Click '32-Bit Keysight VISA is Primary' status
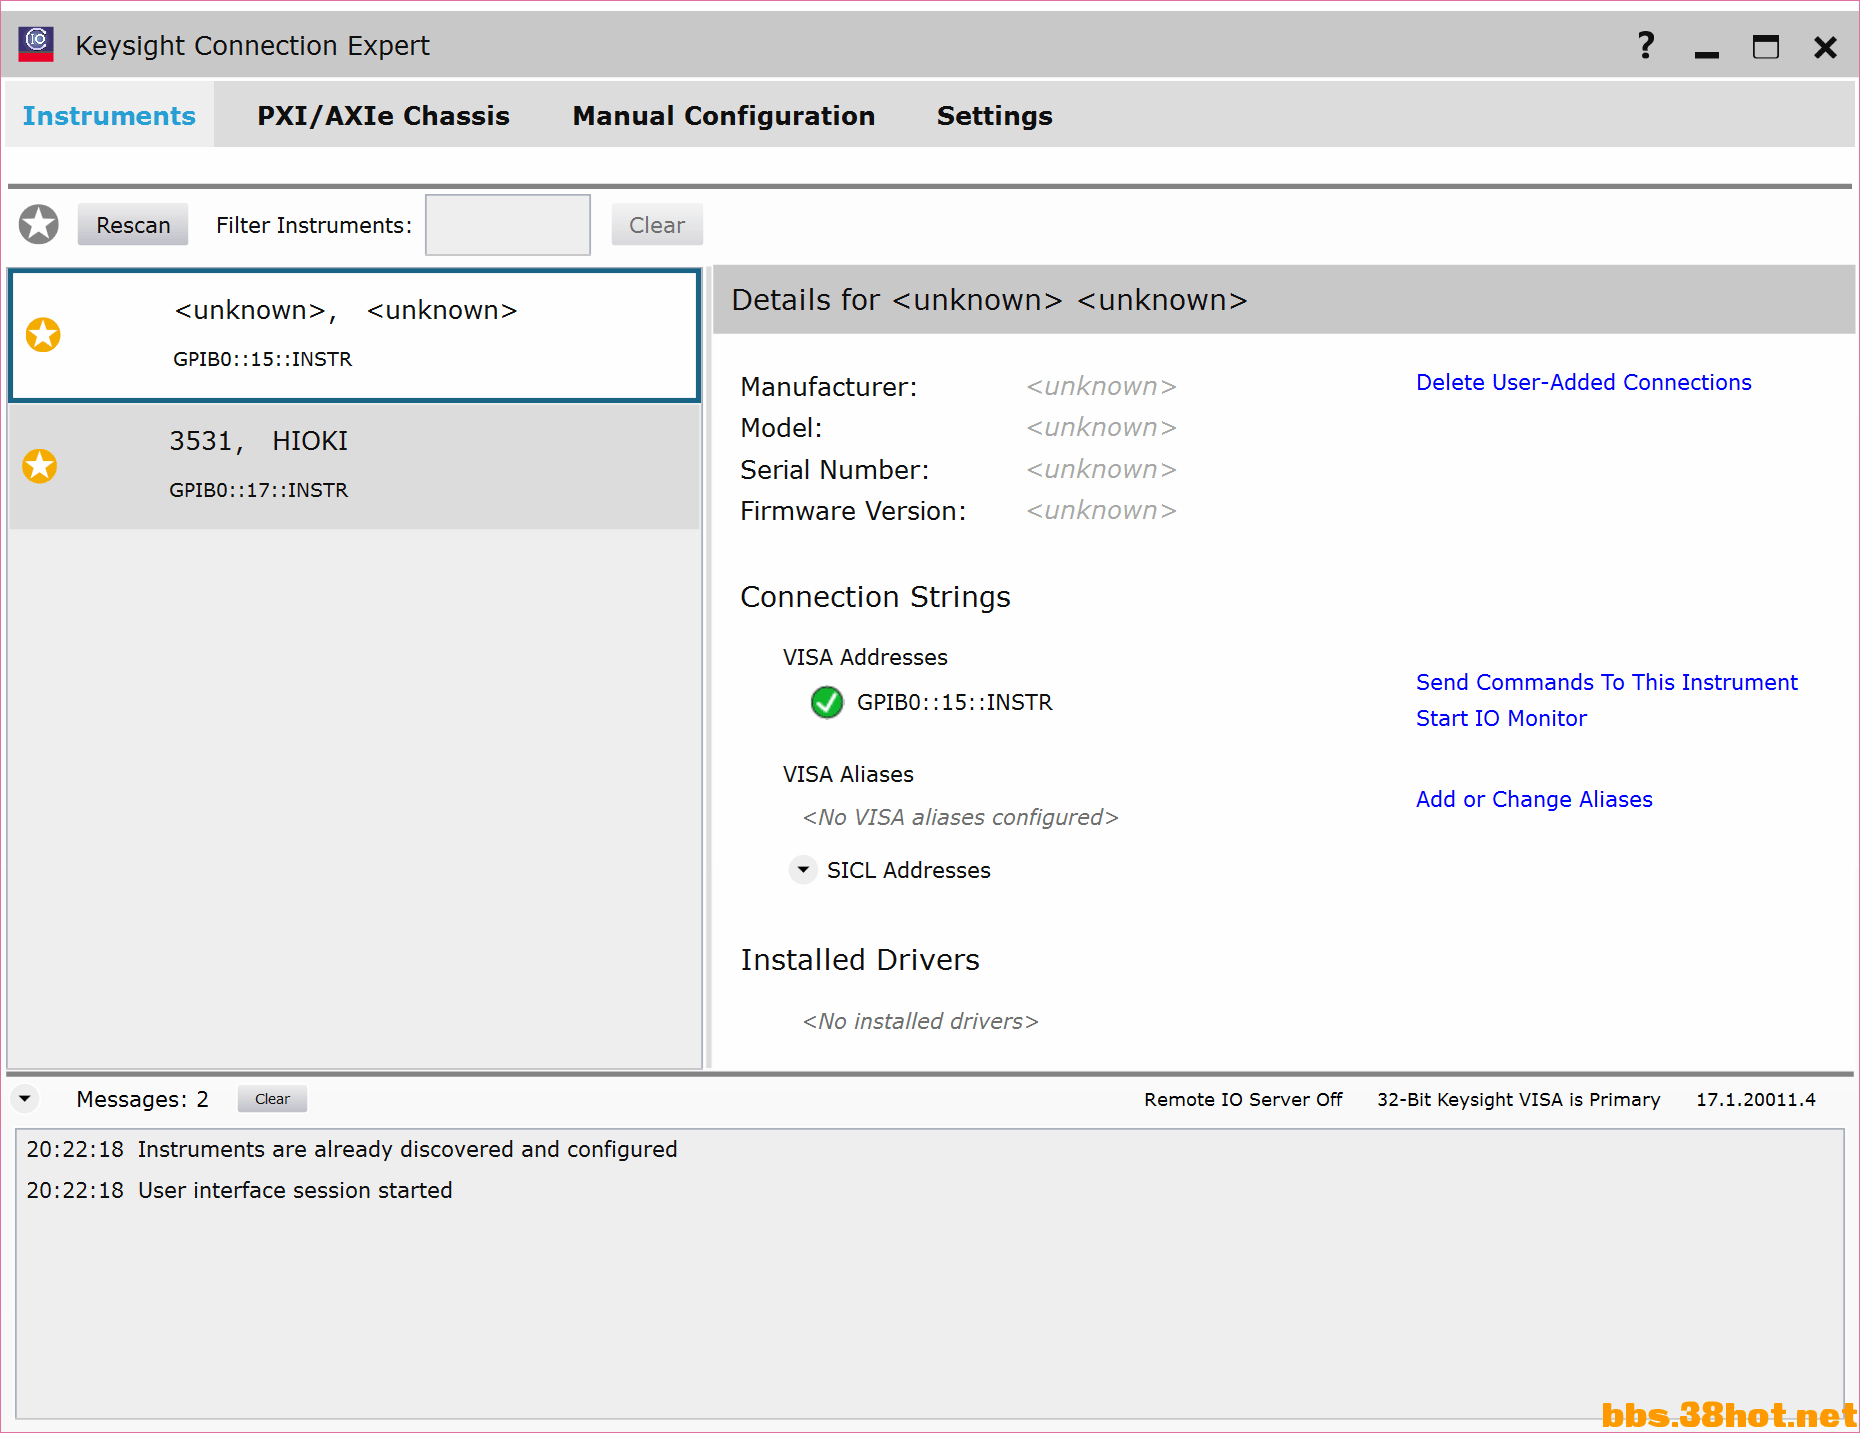 click(1518, 1099)
